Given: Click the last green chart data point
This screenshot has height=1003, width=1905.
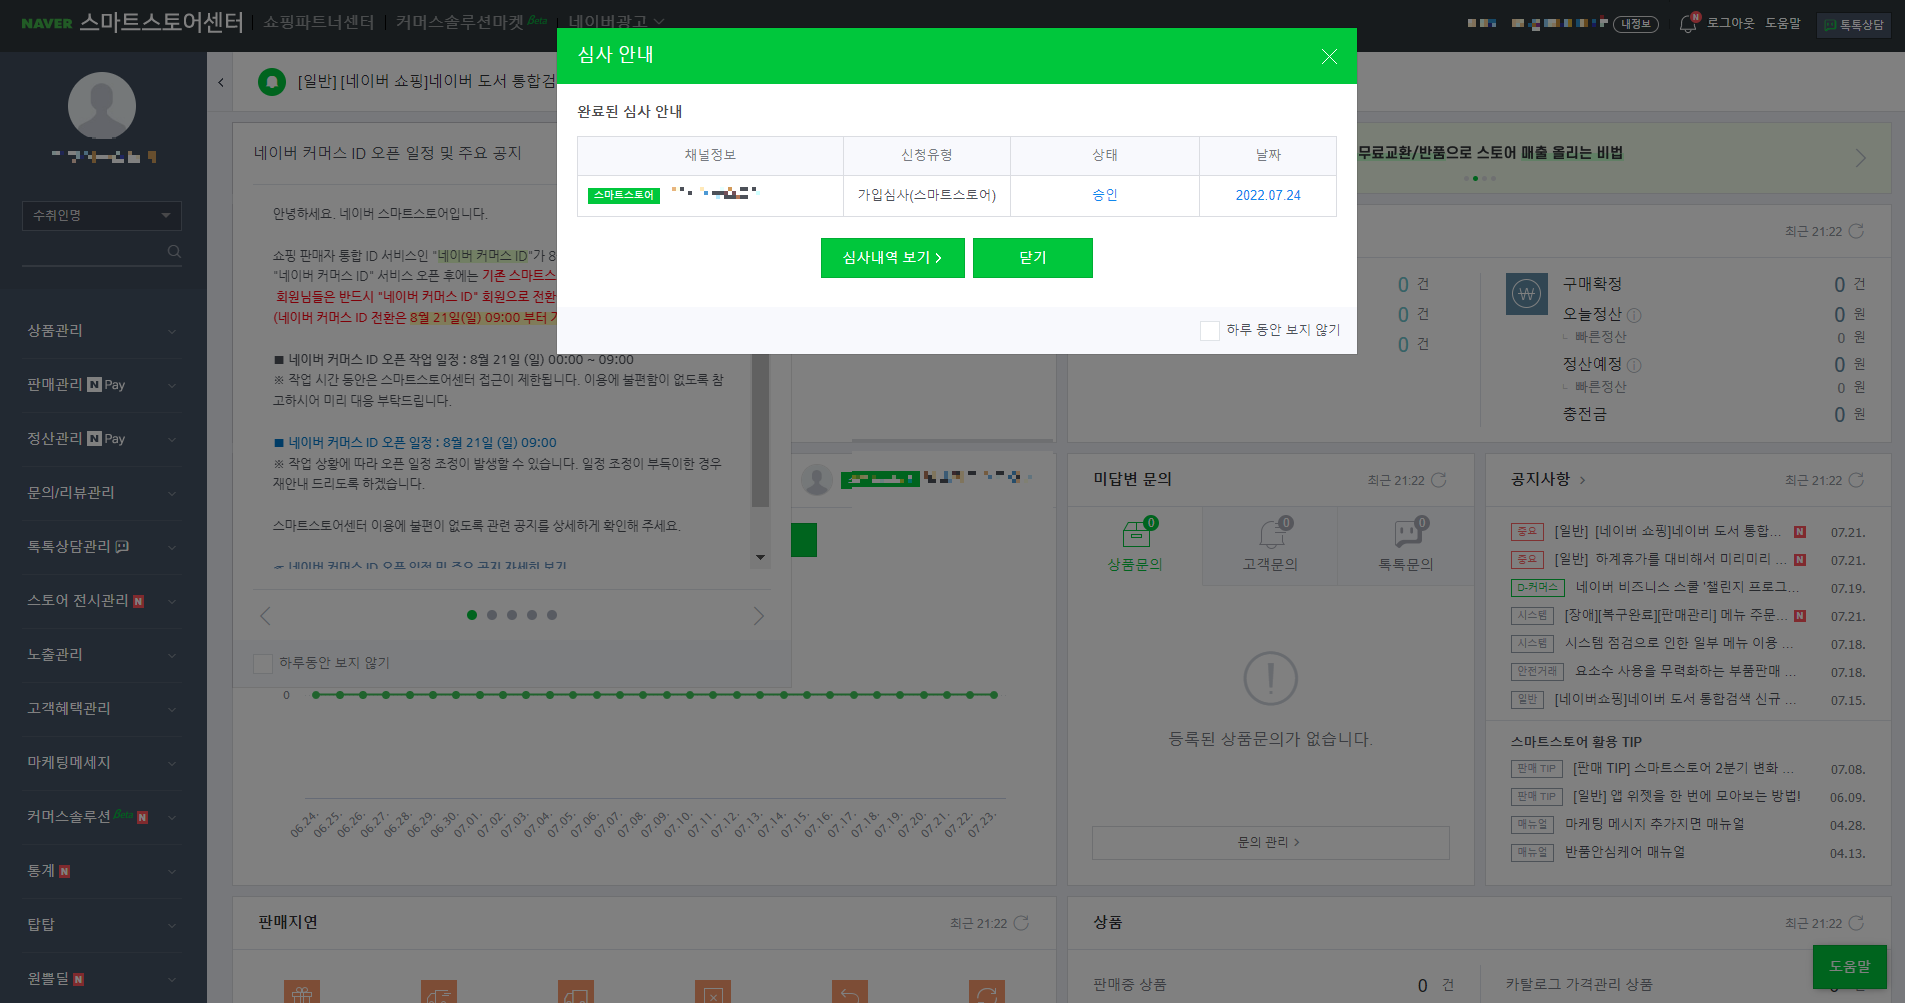Looking at the screenshot, I should (994, 694).
